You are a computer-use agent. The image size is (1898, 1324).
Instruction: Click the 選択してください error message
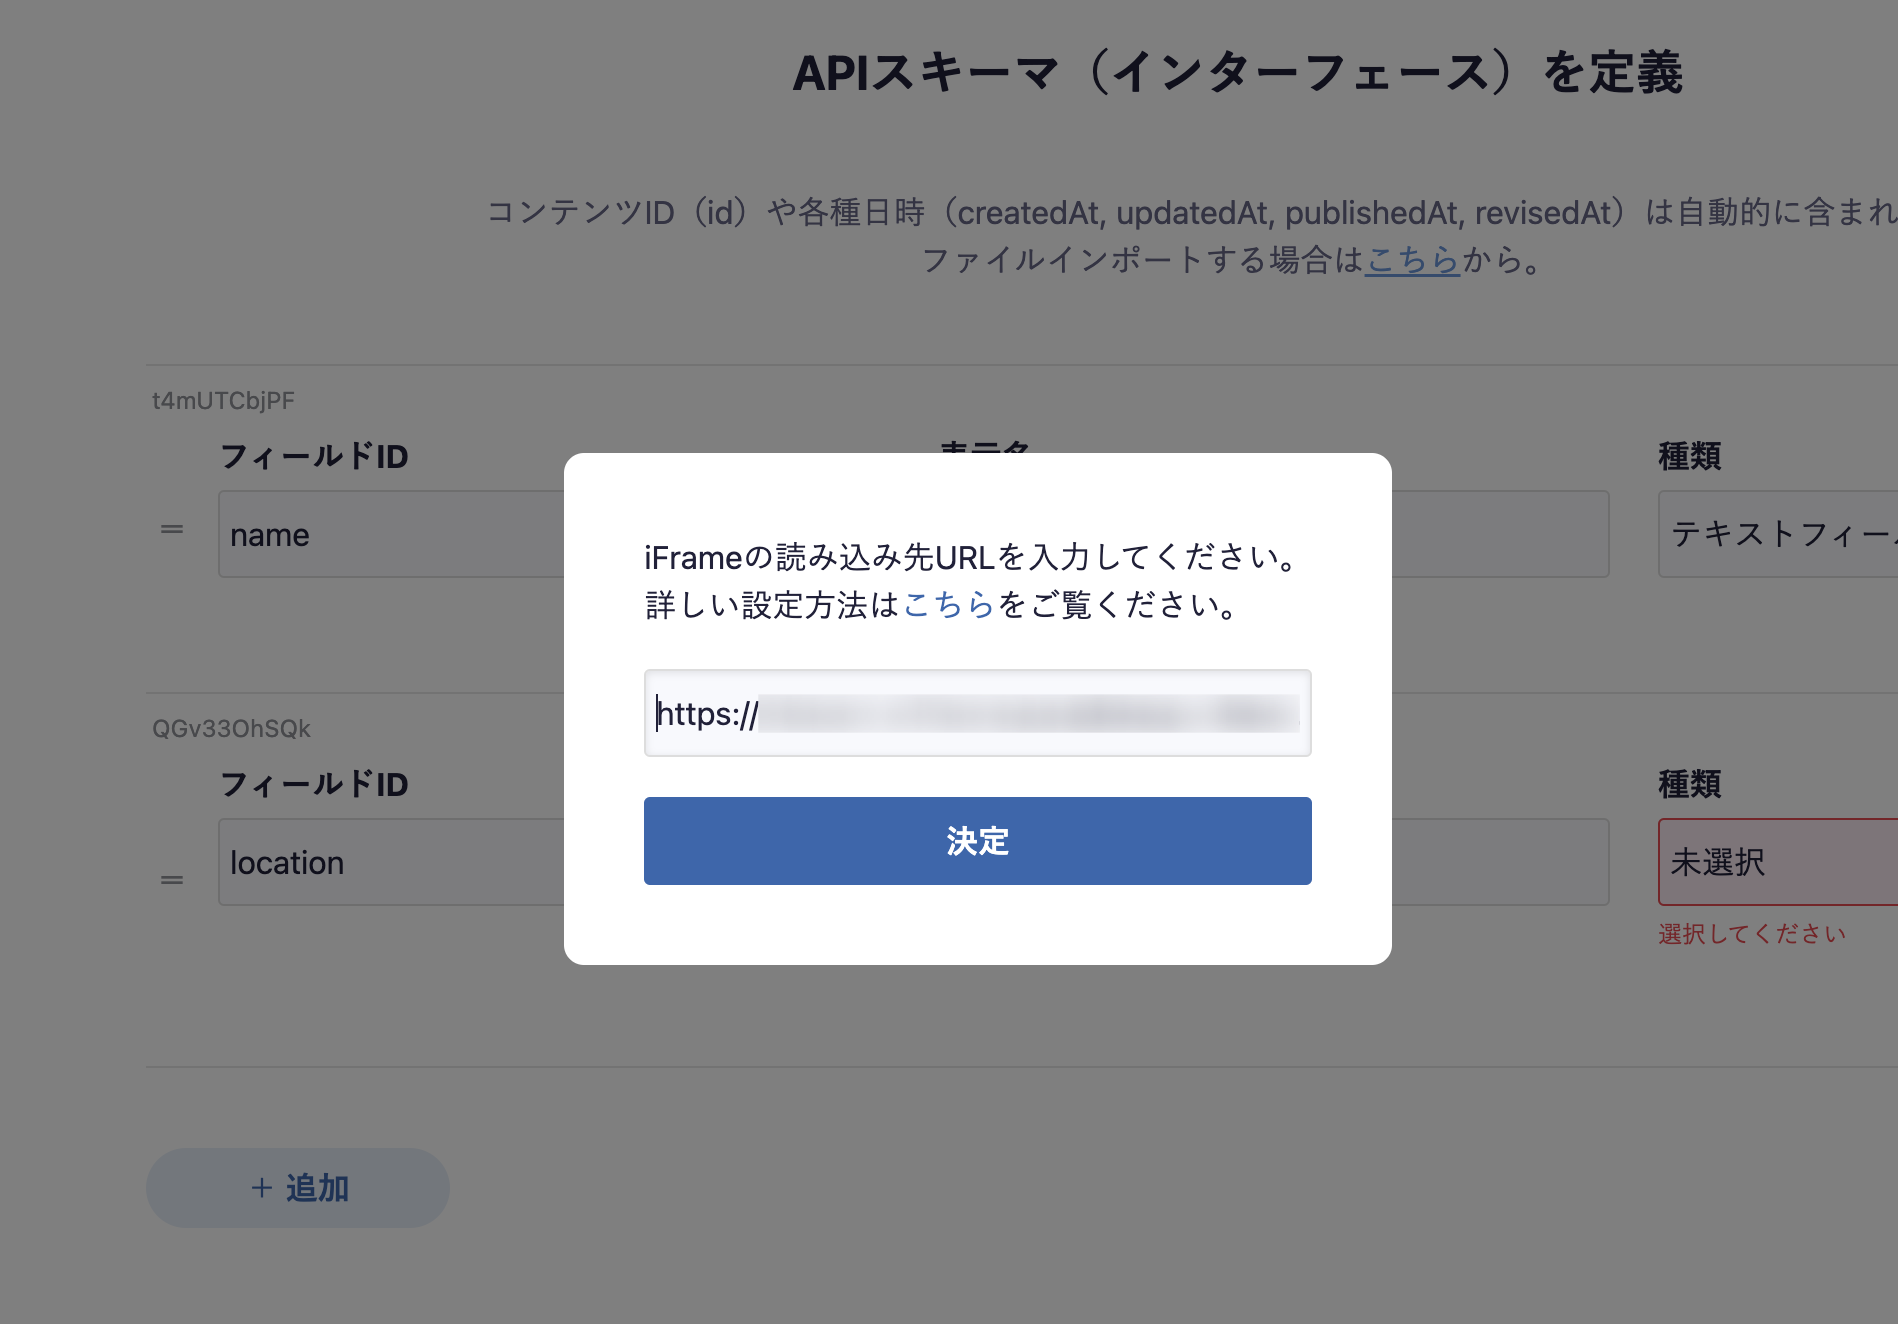tap(1752, 934)
